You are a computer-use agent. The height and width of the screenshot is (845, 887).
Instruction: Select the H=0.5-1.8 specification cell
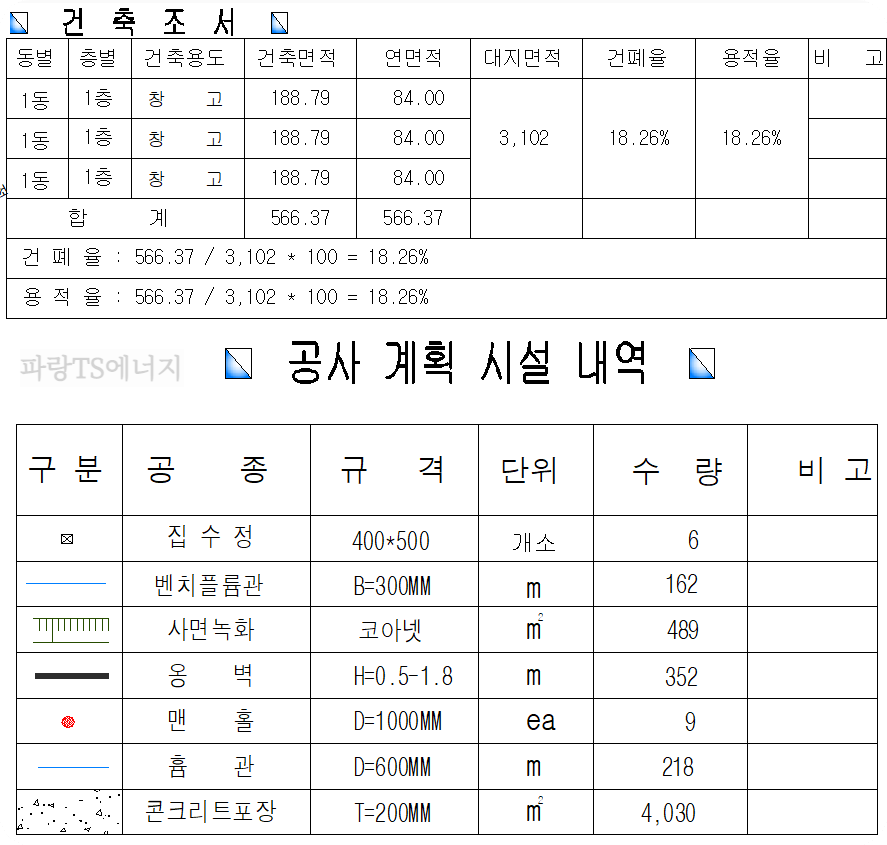(x=403, y=676)
